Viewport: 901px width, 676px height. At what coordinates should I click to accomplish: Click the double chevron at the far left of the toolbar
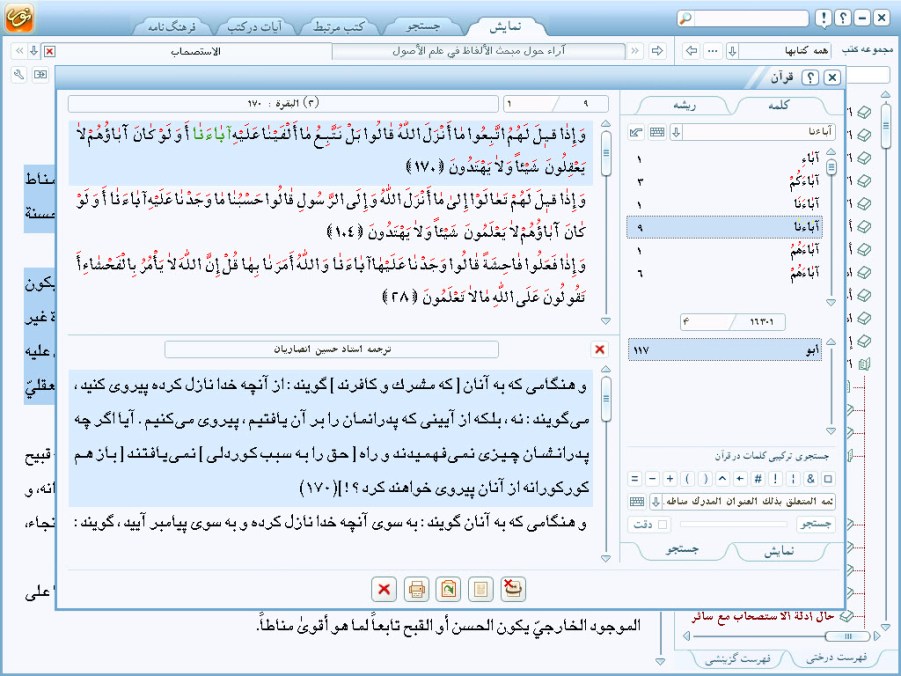click(20, 51)
